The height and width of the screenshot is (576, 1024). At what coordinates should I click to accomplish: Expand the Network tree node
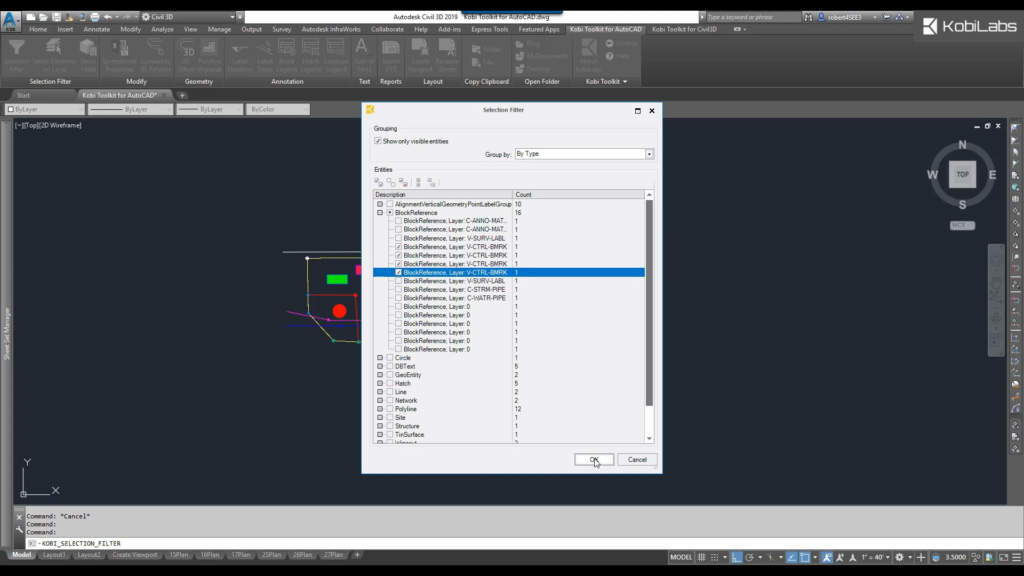pyautogui.click(x=380, y=400)
